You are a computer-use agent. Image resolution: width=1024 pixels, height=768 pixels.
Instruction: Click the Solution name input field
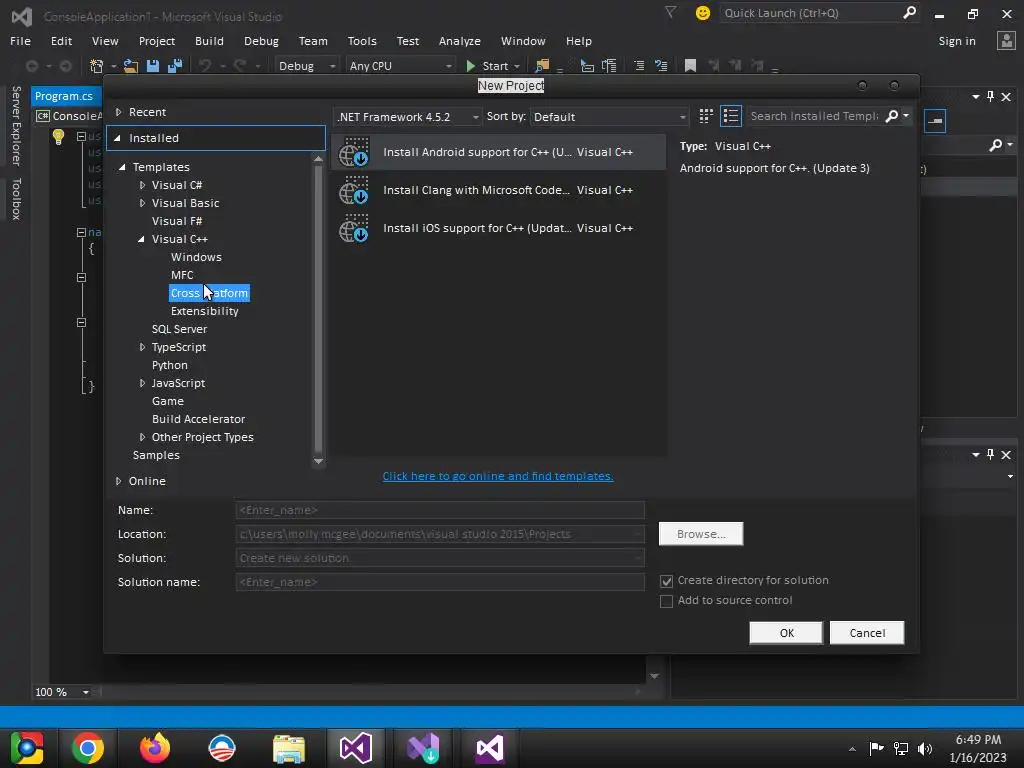point(440,583)
